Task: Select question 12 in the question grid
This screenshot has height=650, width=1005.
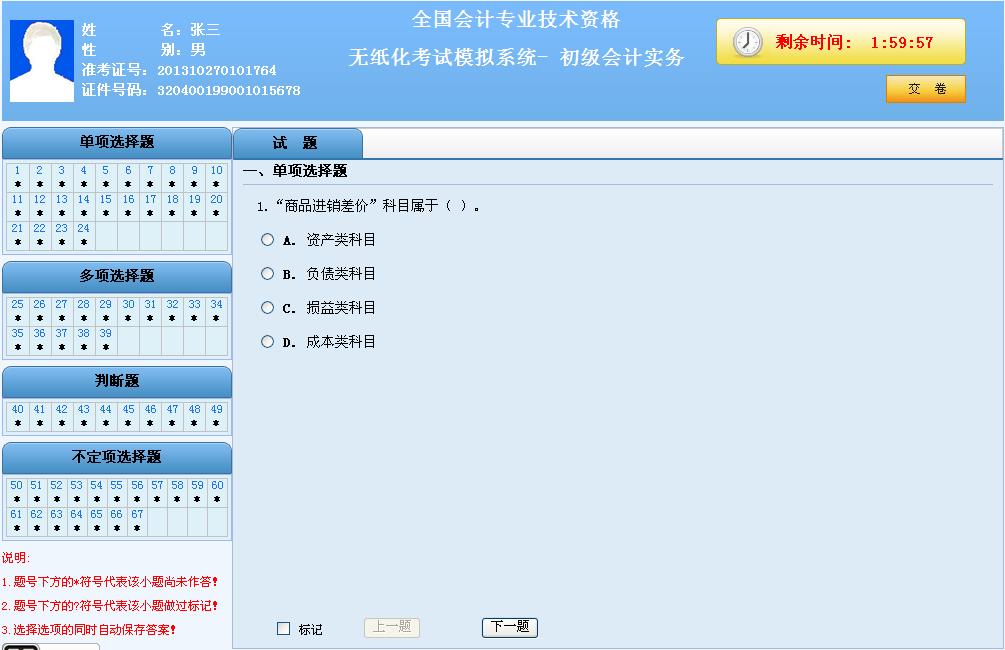Action: tap(40, 200)
